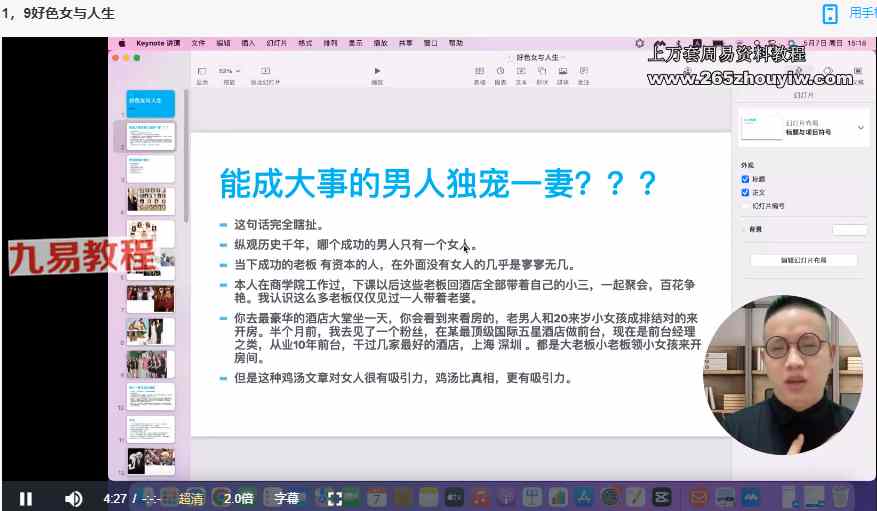Uncheck the 标题 (title) checkbox
Viewport: 877px width, 511px height.
[x=745, y=179]
